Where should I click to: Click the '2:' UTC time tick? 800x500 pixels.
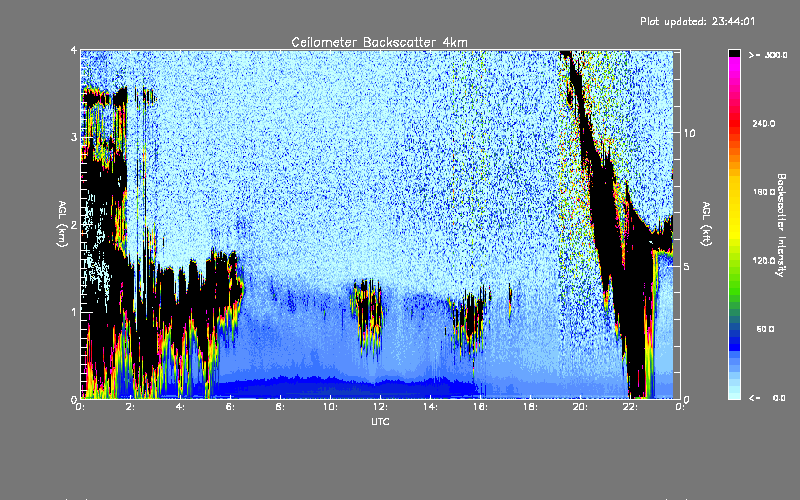(131, 407)
